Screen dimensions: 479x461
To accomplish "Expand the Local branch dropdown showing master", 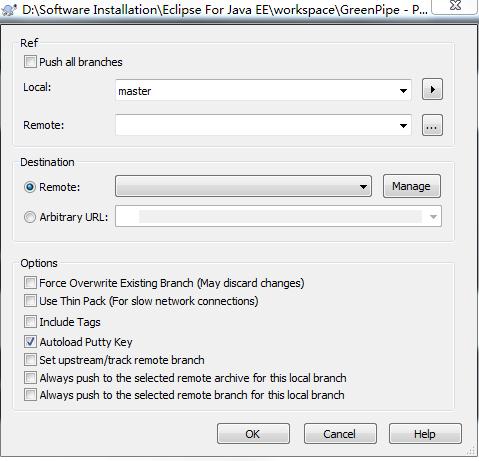I will 263,90.
